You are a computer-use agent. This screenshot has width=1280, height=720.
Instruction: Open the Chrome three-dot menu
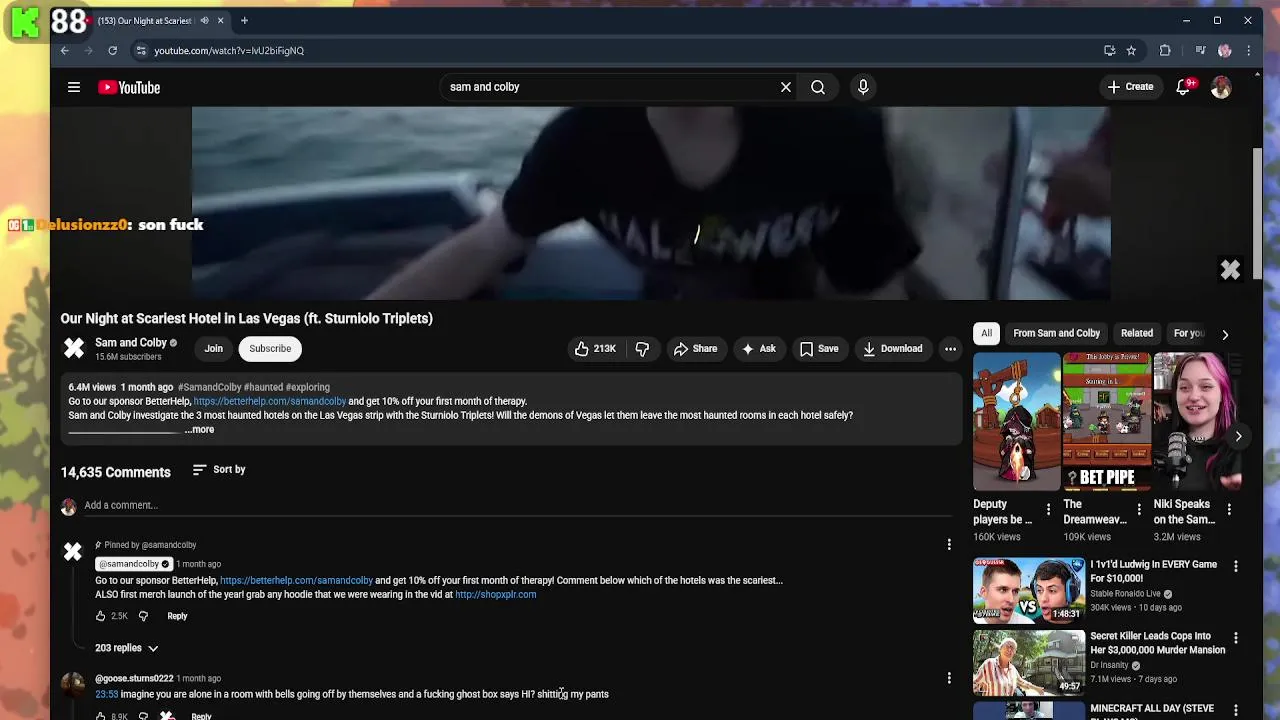pyautogui.click(x=1248, y=50)
